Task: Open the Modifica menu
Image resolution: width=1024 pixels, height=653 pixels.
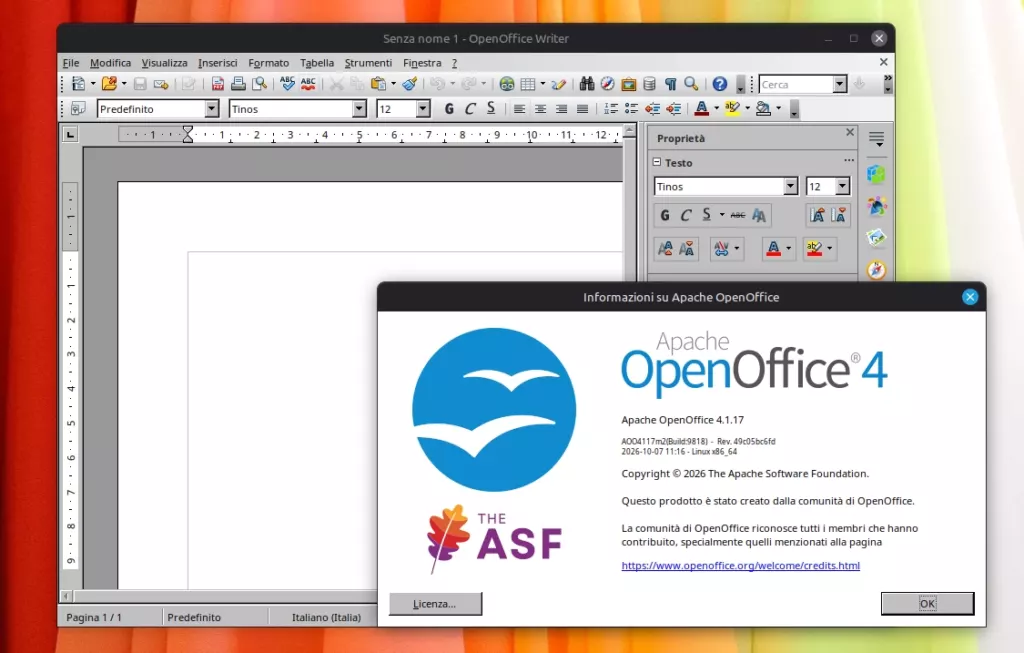Action: [x=110, y=63]
